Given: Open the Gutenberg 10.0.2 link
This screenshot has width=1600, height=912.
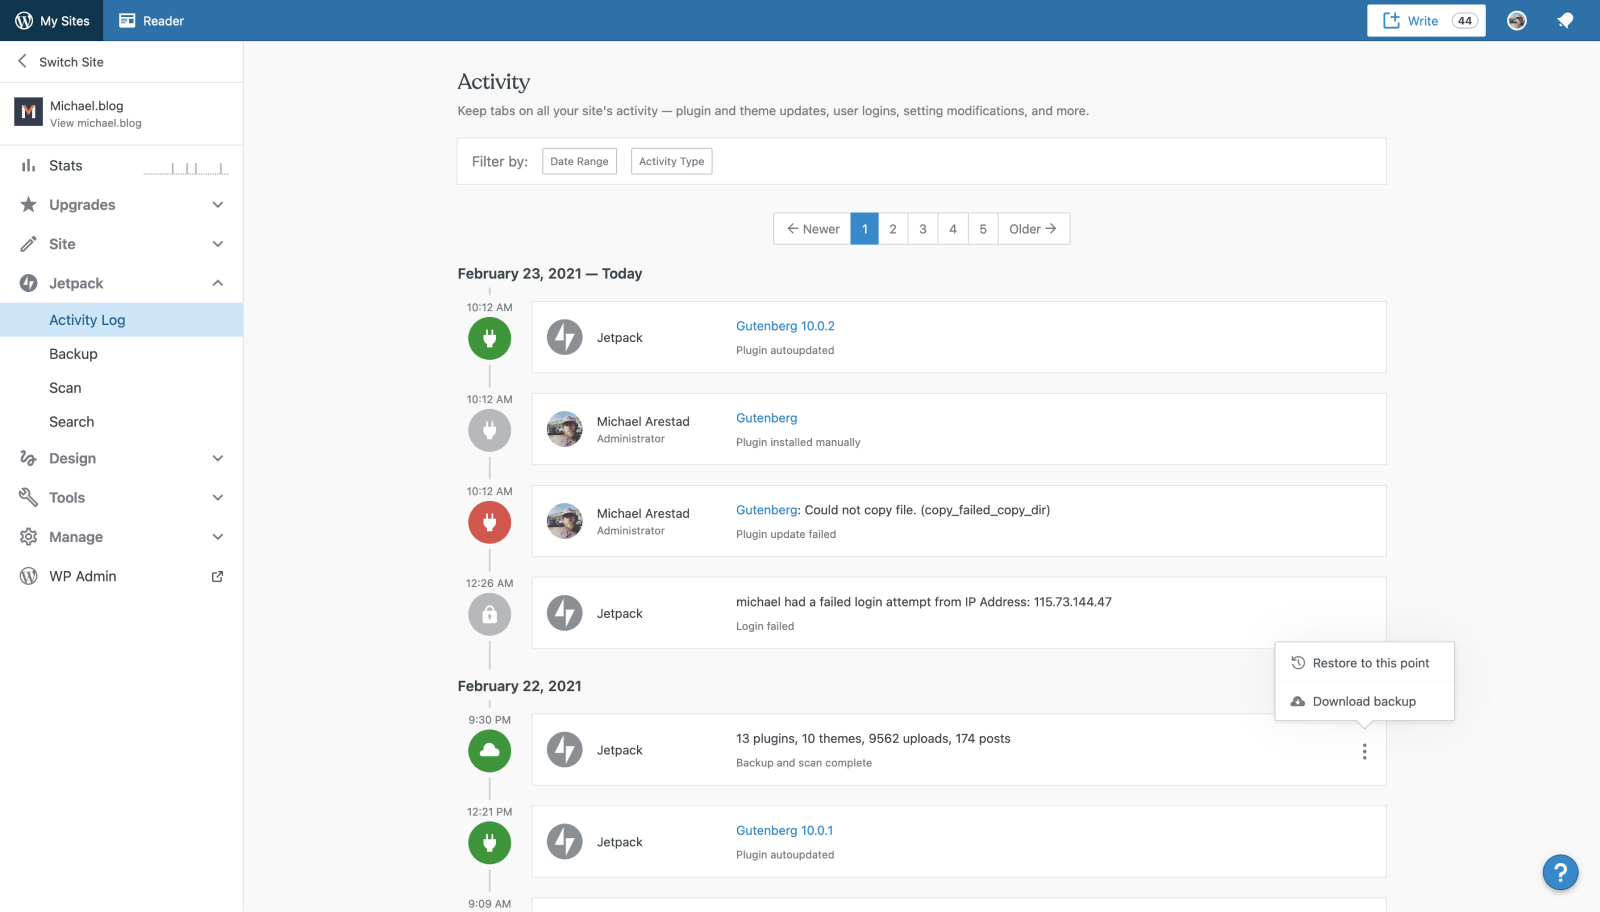Looking at the screenshot, I should 785,326.
